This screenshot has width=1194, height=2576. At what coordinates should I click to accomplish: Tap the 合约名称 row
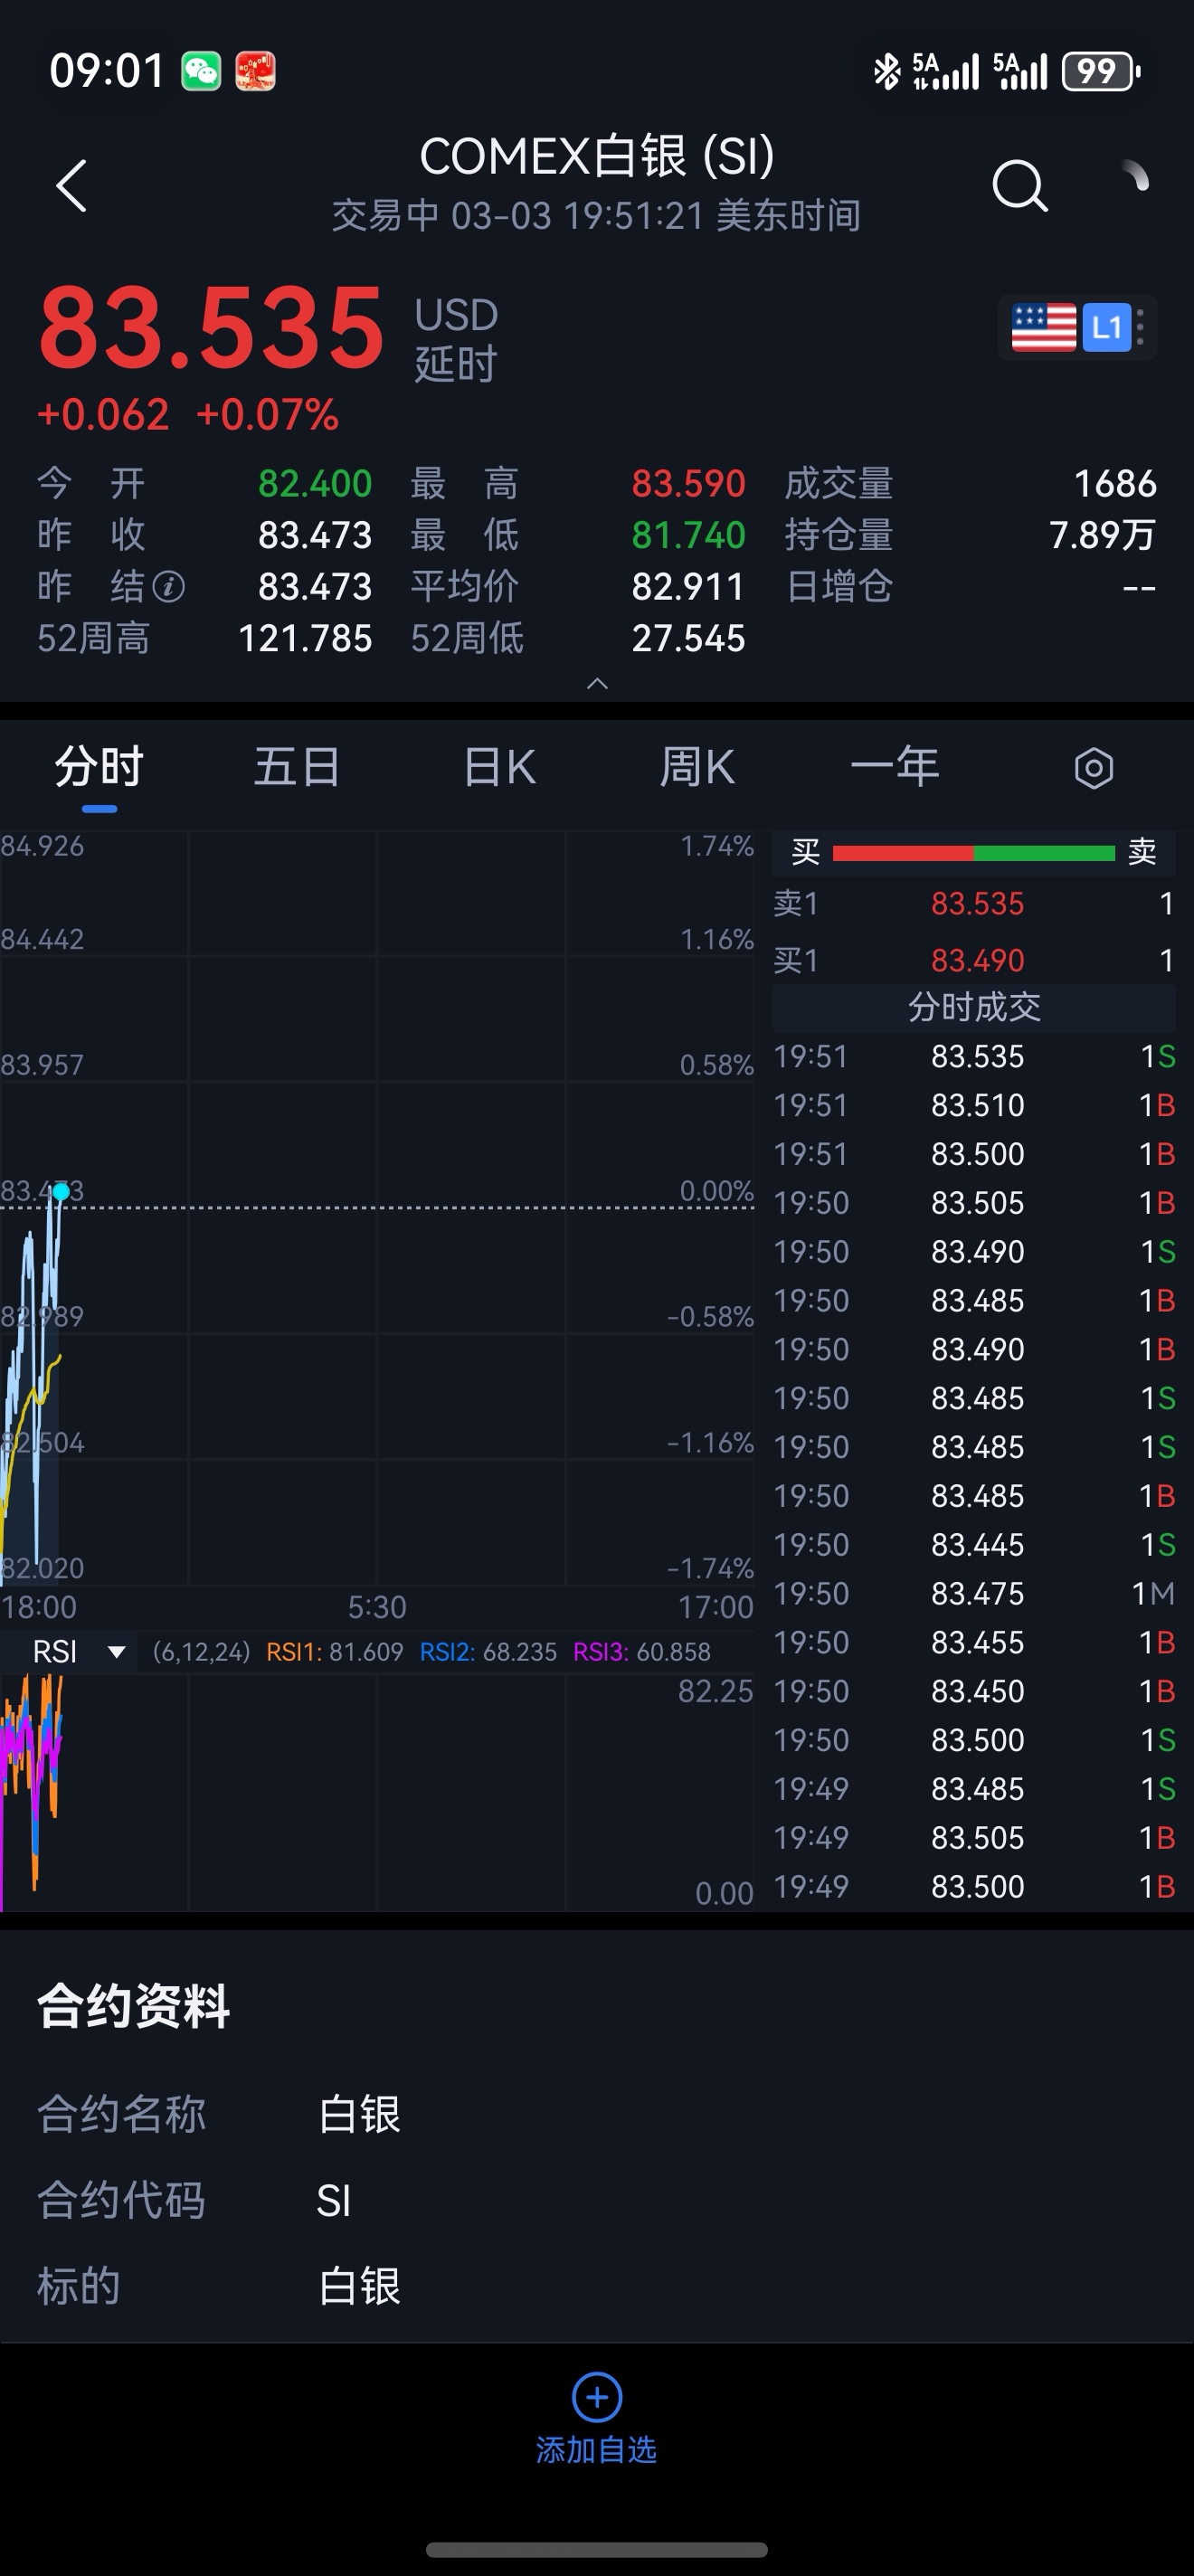[x=597, y=2115]
